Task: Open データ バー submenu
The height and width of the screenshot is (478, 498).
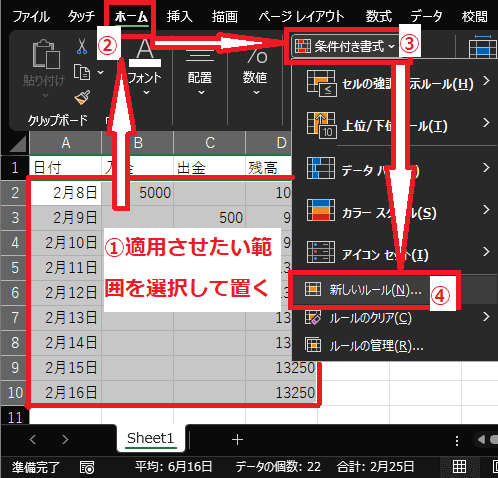Action: point(395,169)
